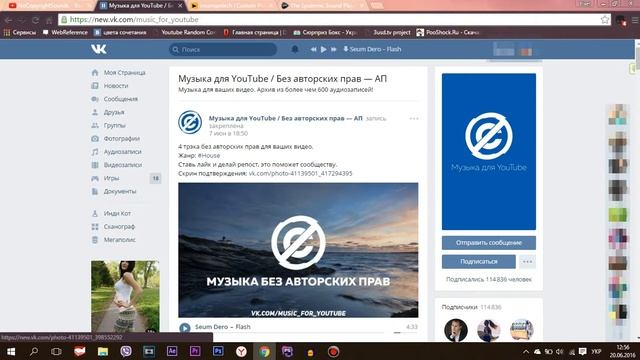Play the Seum Dero – Flash track in post
The height and width of the screenshot is (360, 640).
coord(184,327)
